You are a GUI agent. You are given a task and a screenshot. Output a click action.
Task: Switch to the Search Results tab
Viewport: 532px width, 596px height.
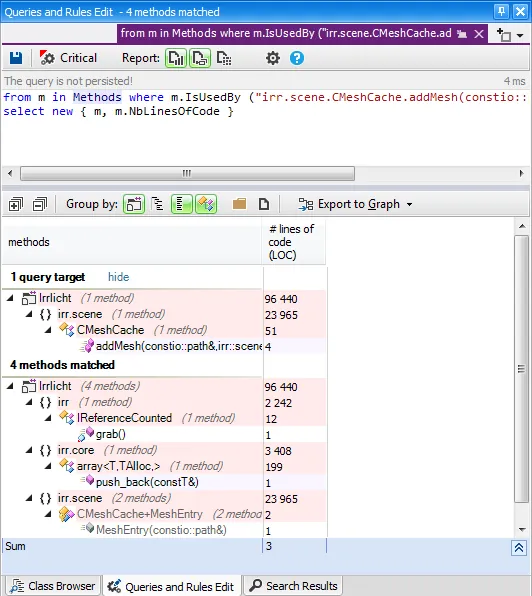[293, 586]
